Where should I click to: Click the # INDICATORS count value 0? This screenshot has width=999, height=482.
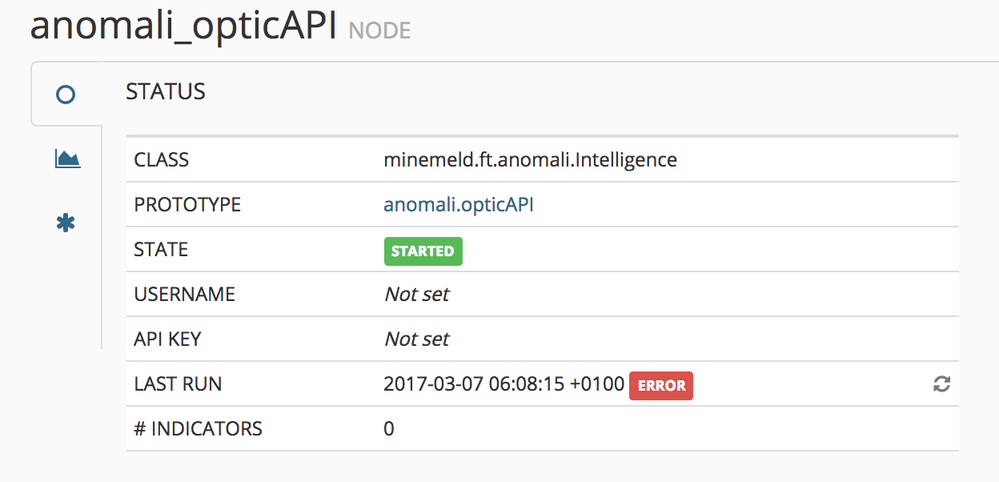pyautogui.click(x=389, y=429)
